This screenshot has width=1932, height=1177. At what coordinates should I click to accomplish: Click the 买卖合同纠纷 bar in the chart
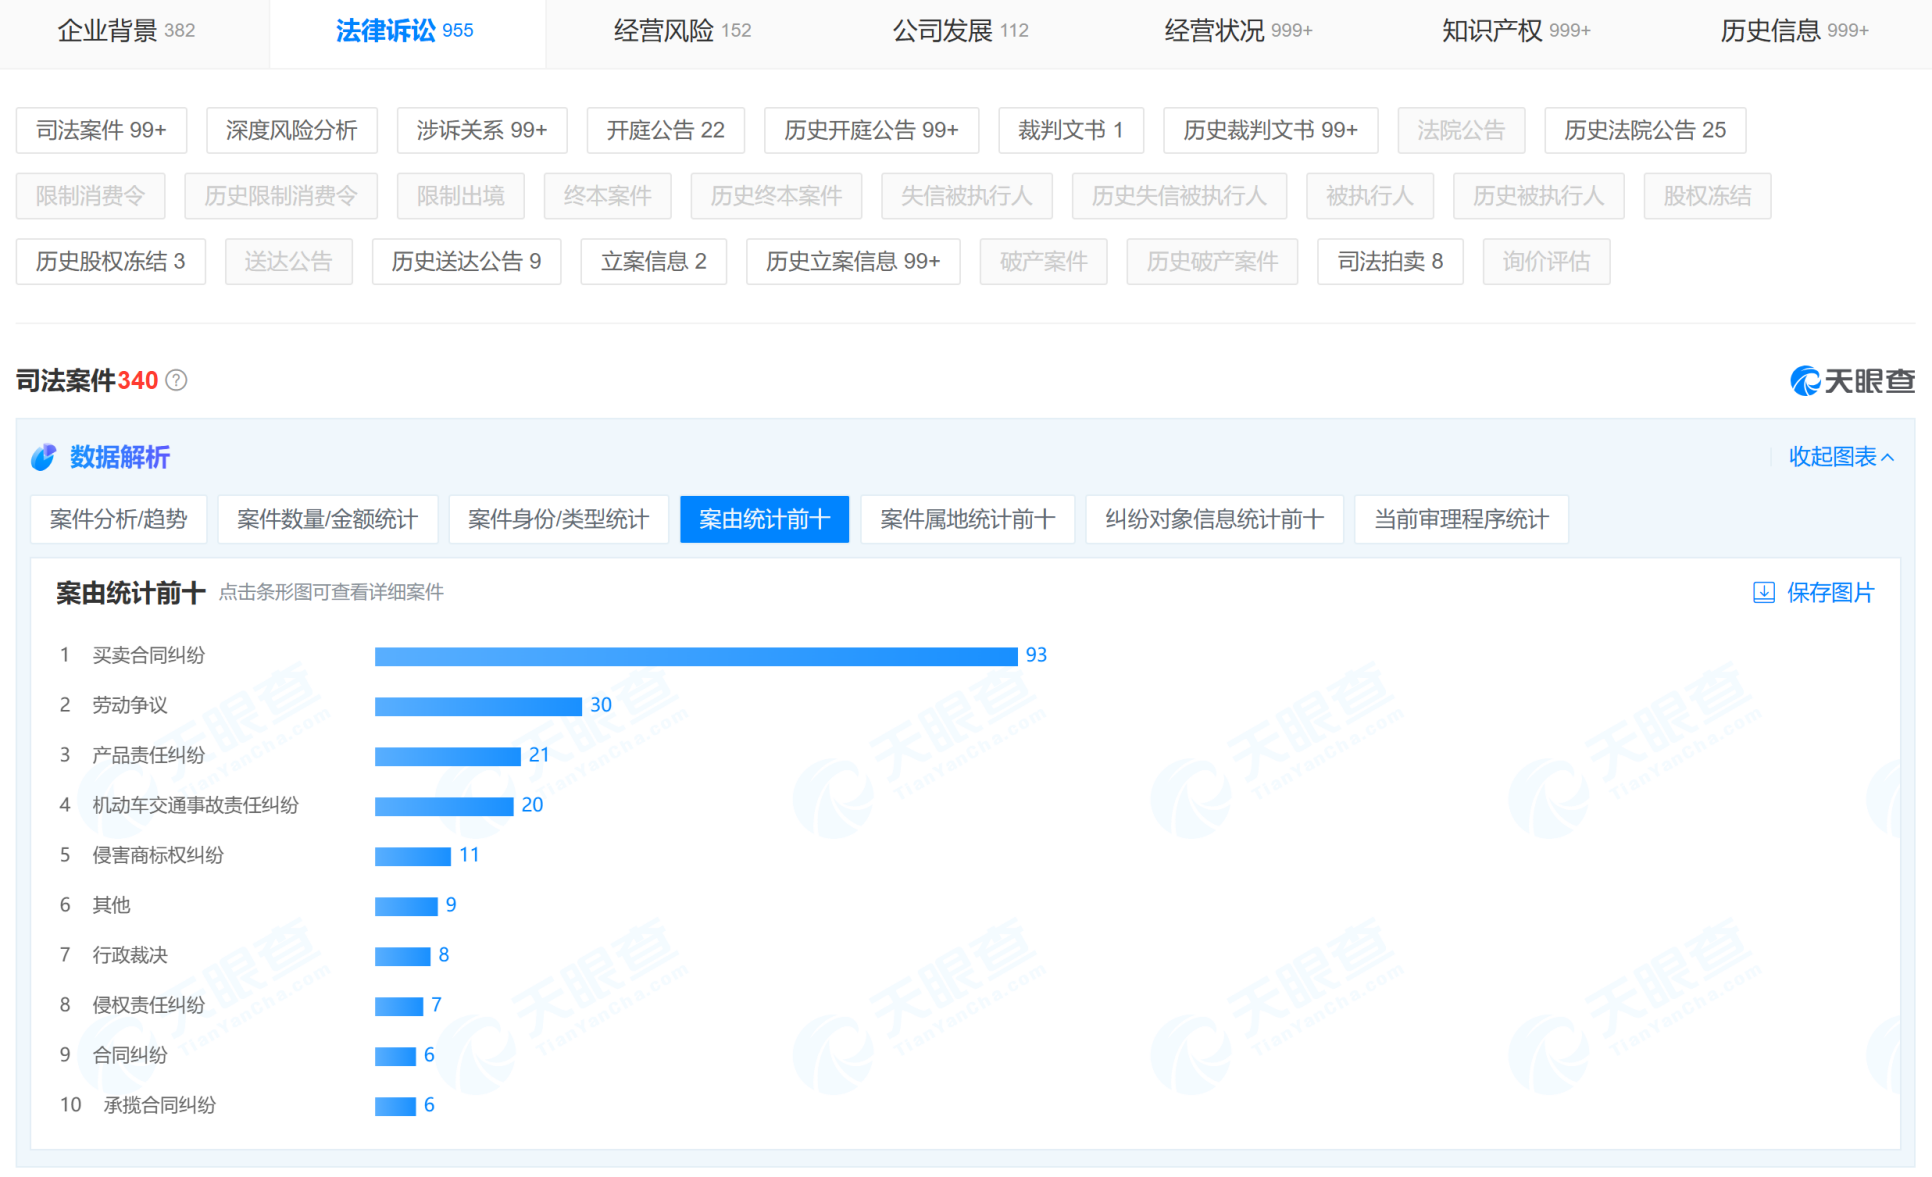click(x=695, y=655)
